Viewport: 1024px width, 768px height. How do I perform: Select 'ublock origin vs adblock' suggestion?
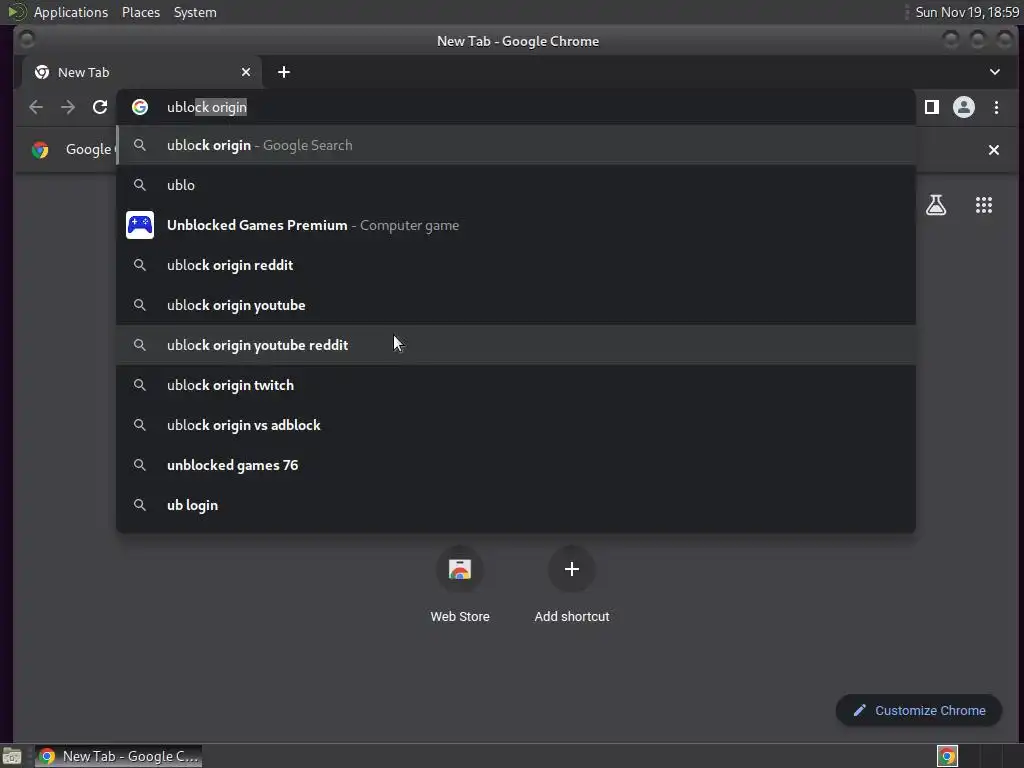(516, 425)
